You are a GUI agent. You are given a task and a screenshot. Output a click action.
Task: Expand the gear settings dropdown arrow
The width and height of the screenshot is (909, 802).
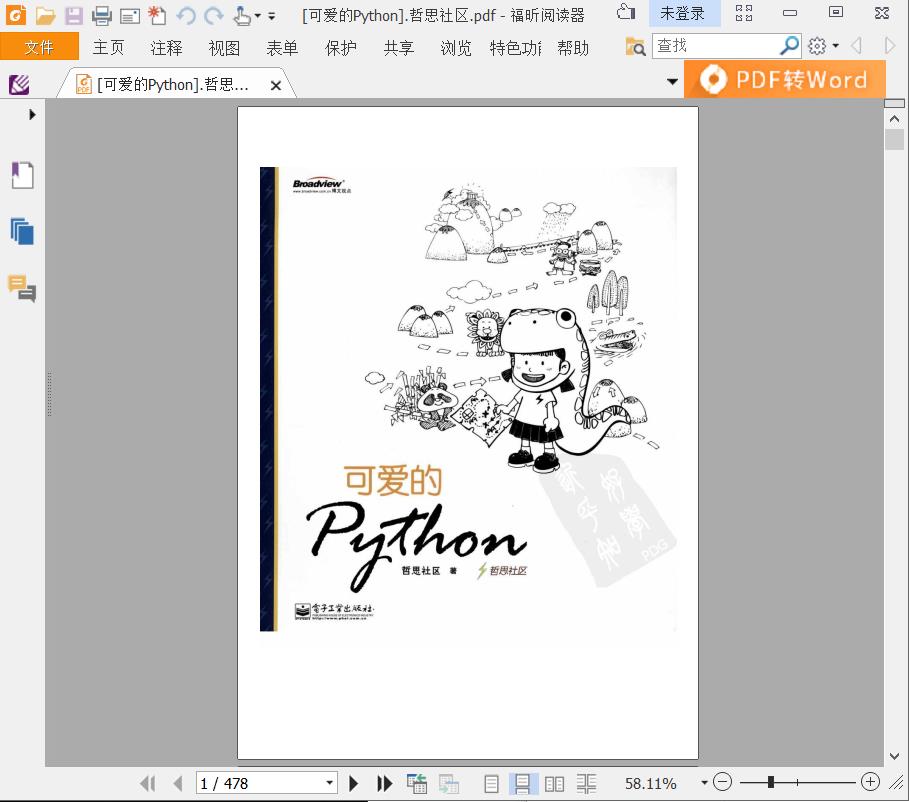tap(835, 45)
